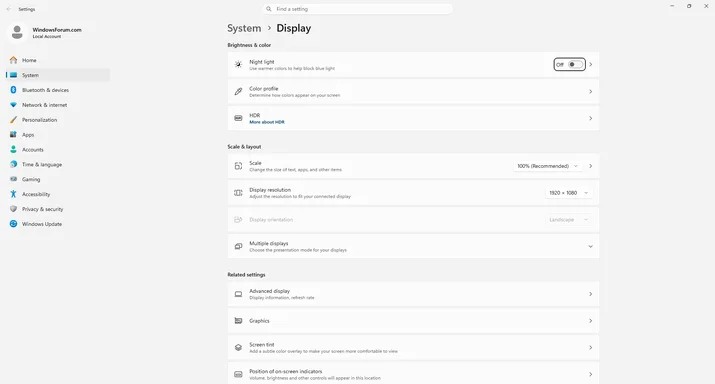Viewport: 715px width, 384px height.
Task: Click the System monitor icon in sidebar
Action: click(13, 75)
